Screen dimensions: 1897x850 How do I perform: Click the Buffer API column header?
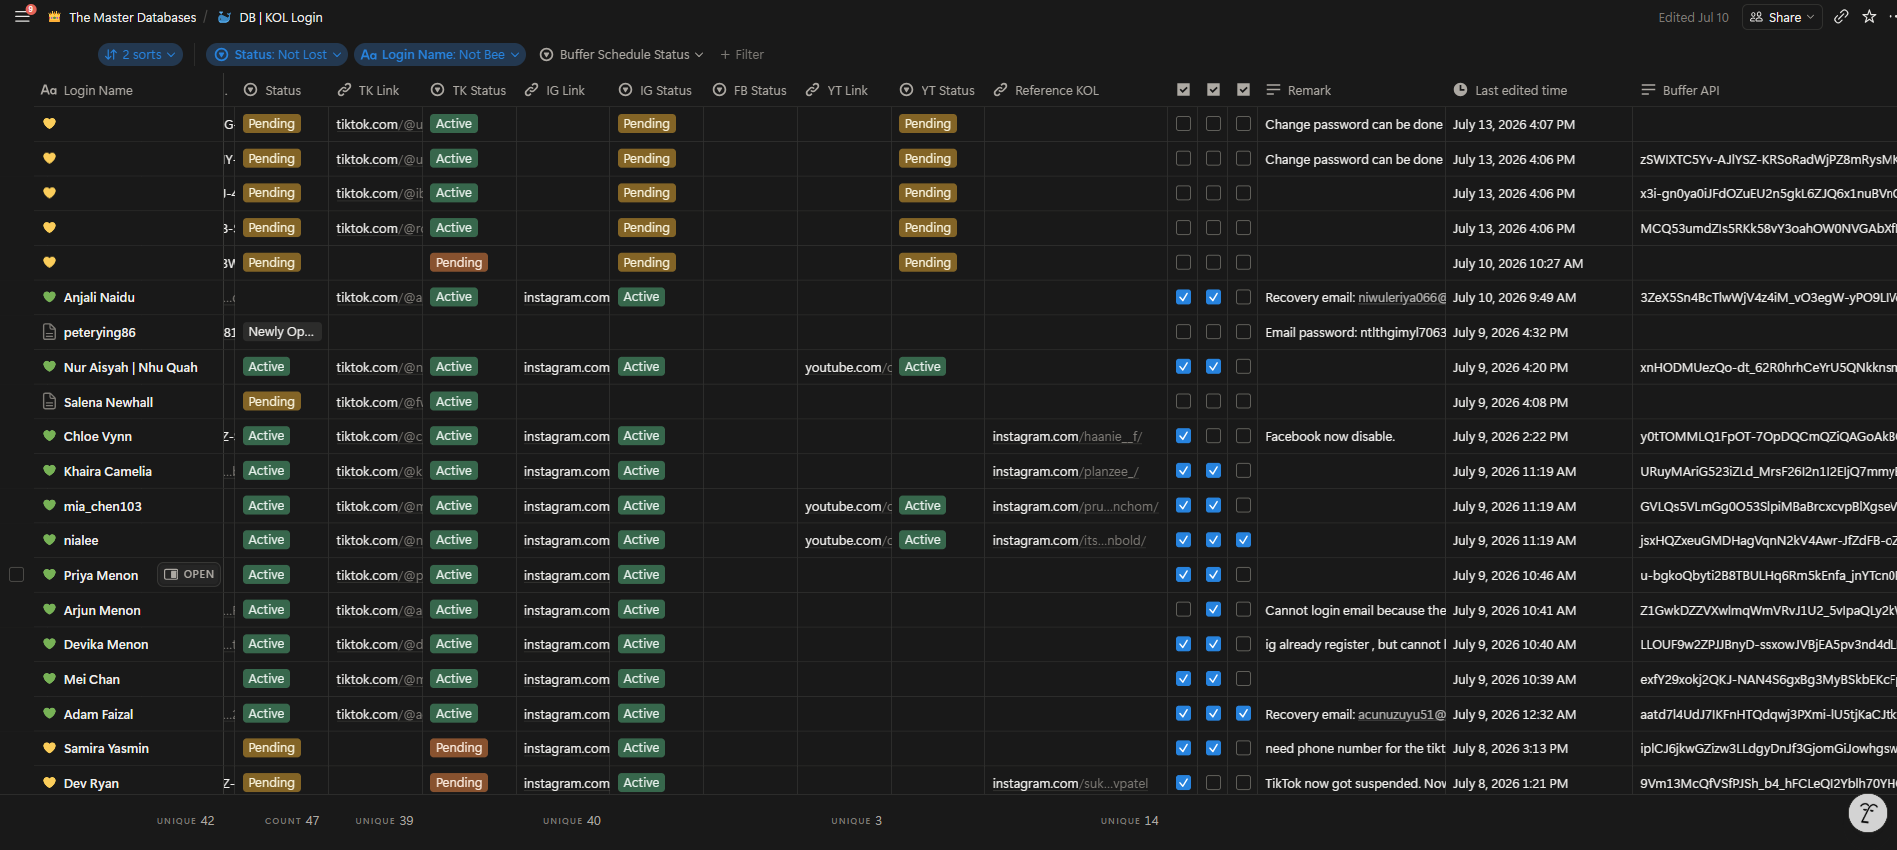pyautogui.click(x=1680, y=90)
